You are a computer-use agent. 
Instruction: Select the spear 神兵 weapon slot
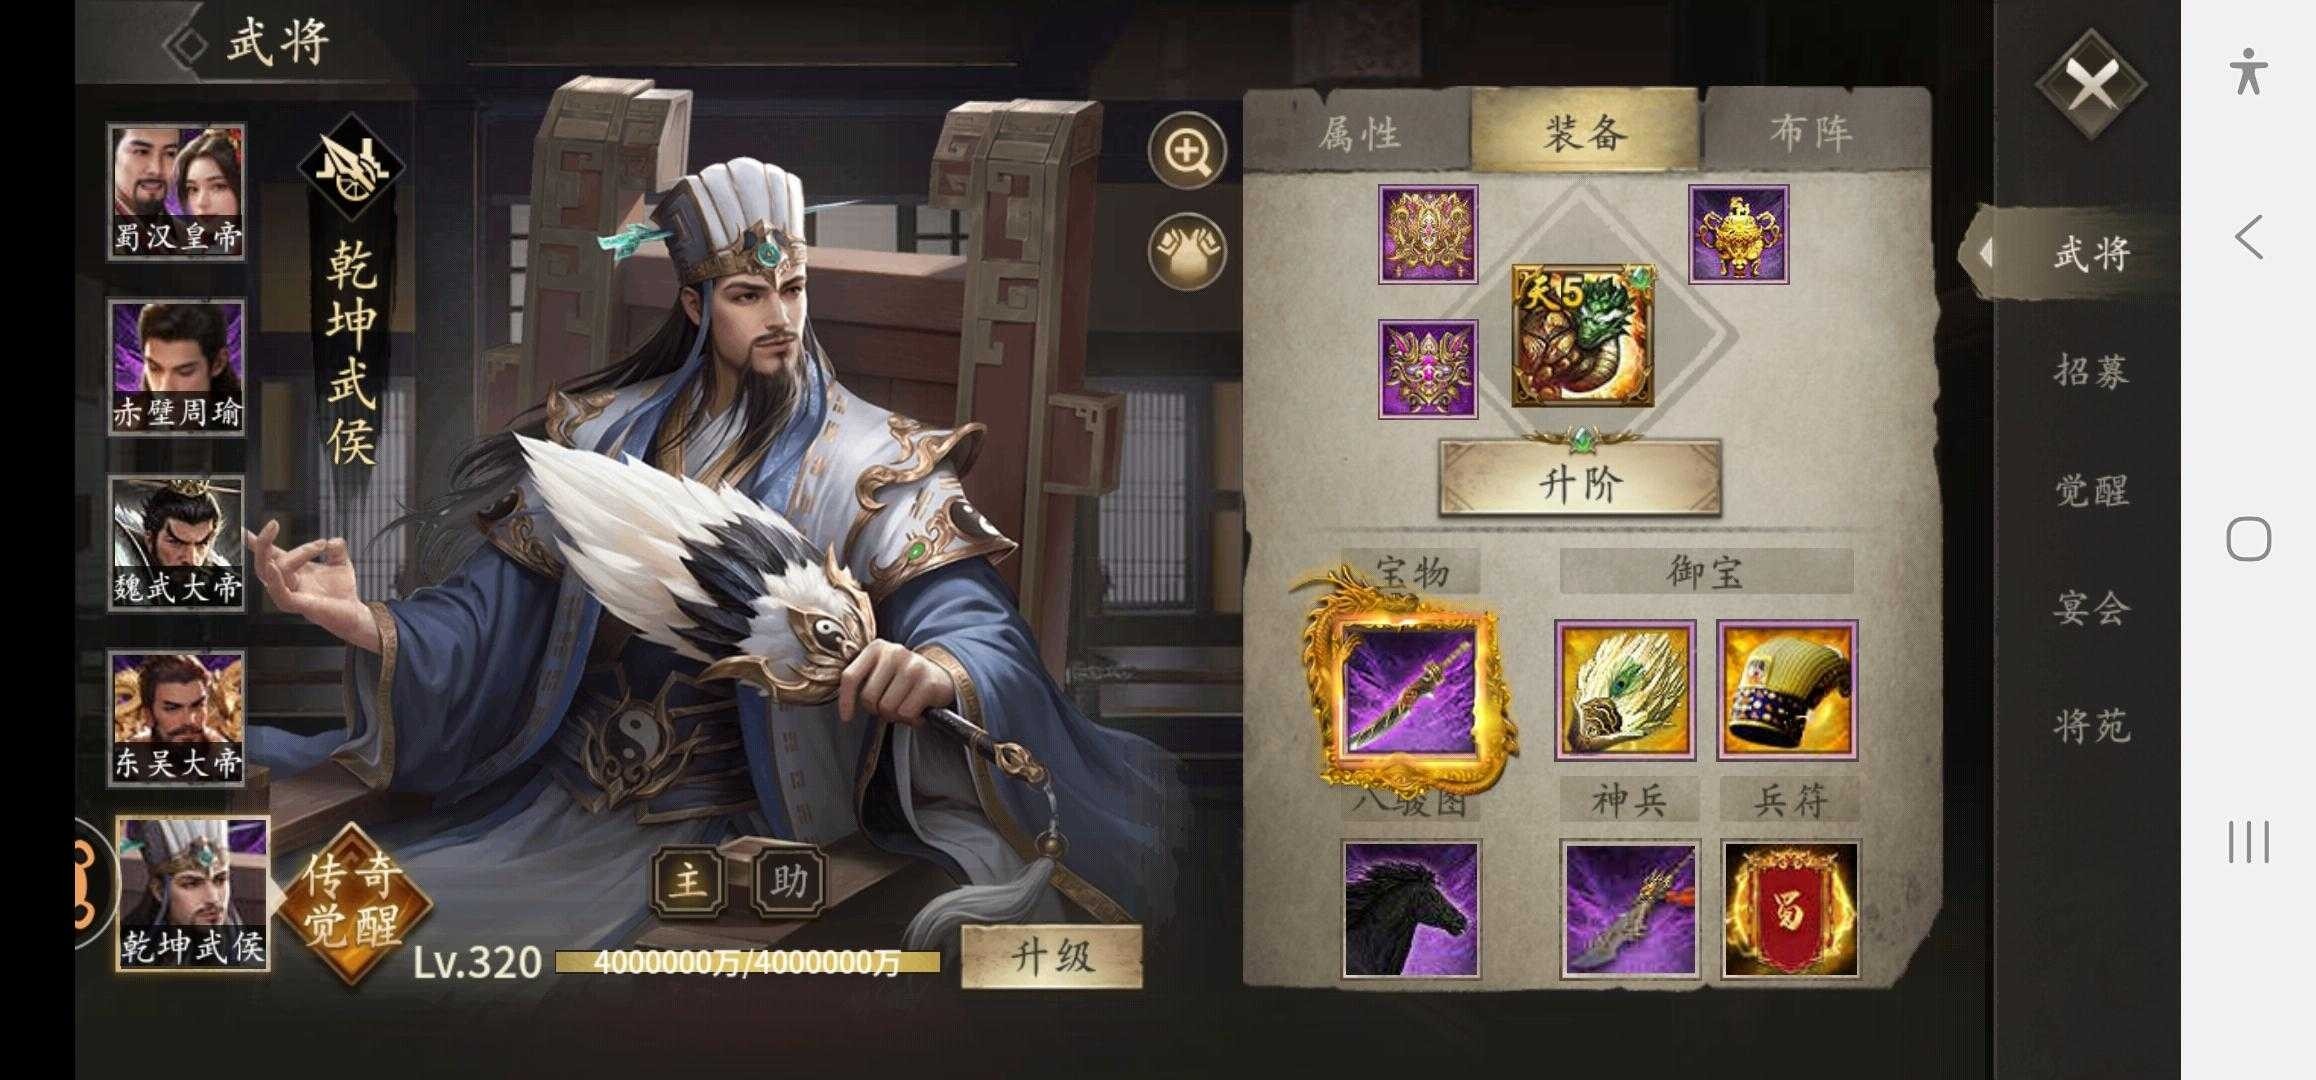click(1629, 909)
